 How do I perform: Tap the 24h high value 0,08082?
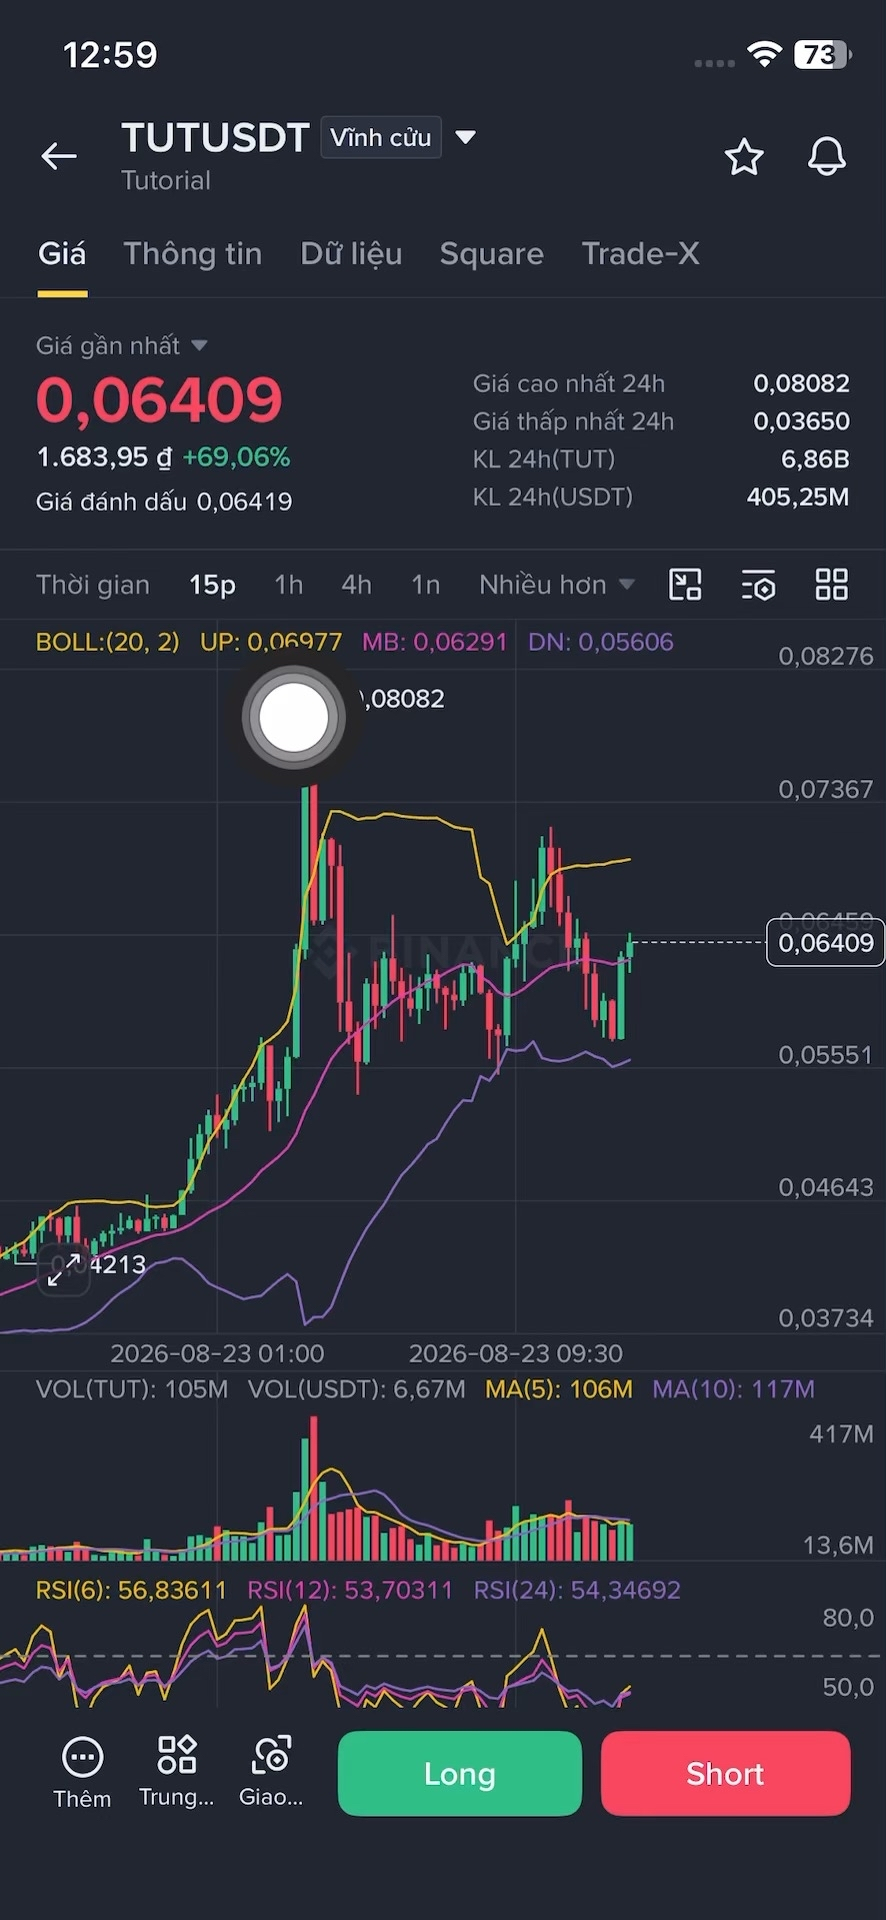pyautogui.click(x=801, y=383)
